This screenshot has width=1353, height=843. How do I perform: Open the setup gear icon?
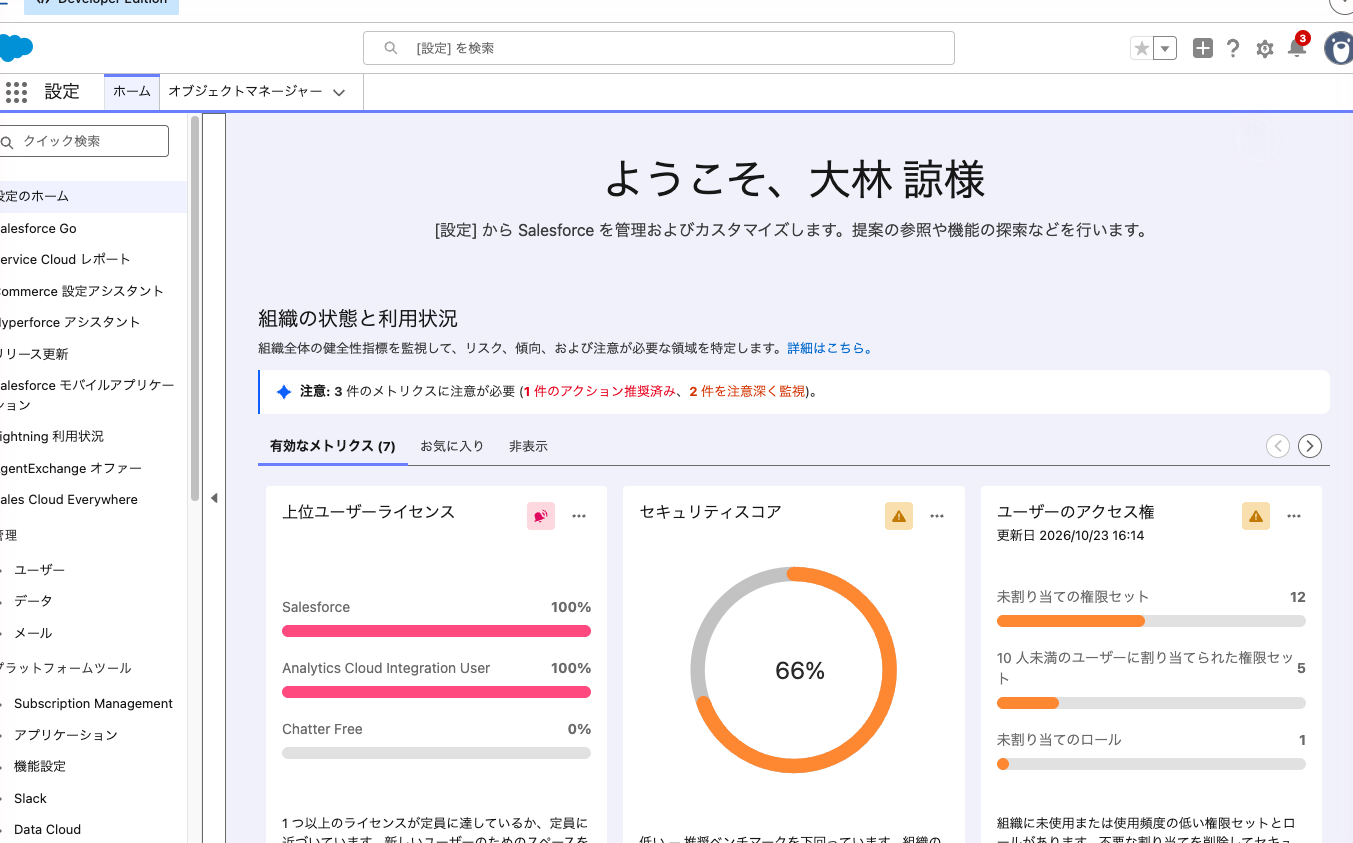(x=1265, y=49)
